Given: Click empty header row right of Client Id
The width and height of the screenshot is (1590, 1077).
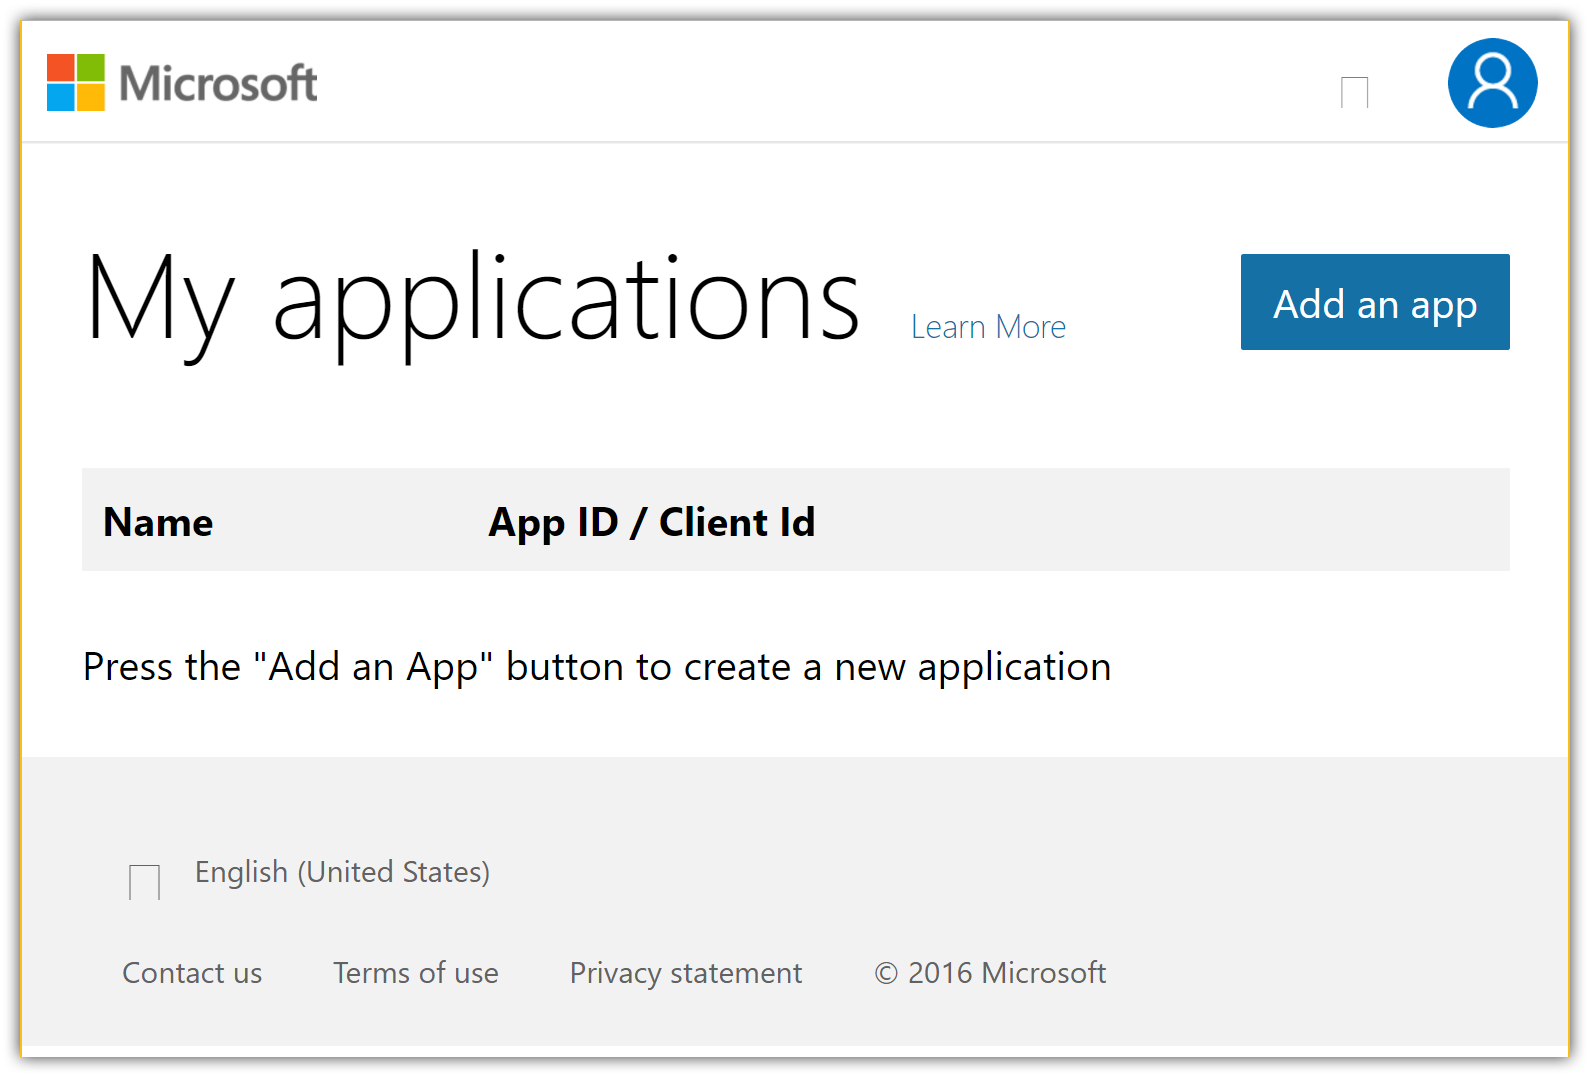Looking at the screenshot, I should [x=1160, y=520].
